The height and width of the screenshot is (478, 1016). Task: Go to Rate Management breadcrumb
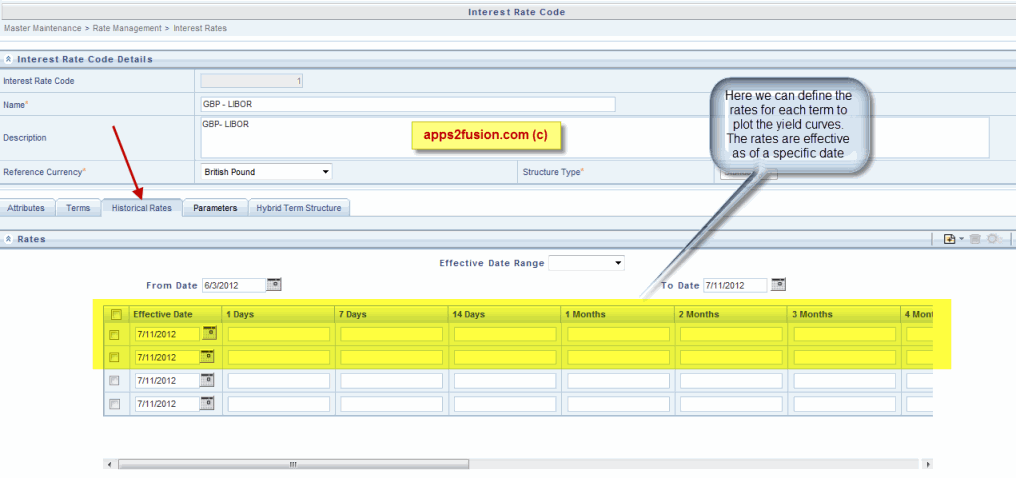coord(126,28)
